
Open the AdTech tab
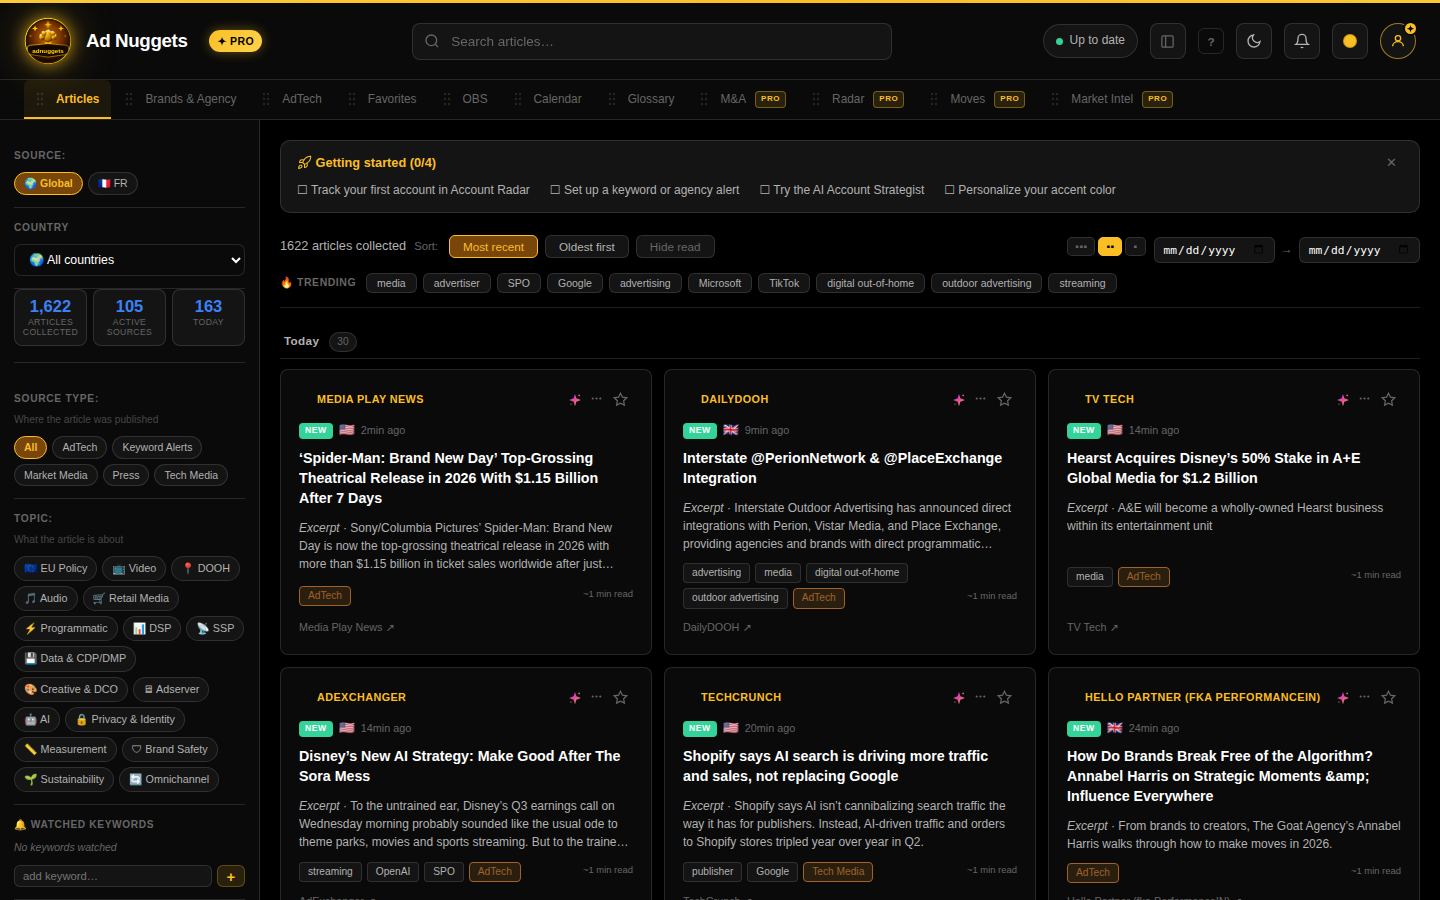click(292, 99)
